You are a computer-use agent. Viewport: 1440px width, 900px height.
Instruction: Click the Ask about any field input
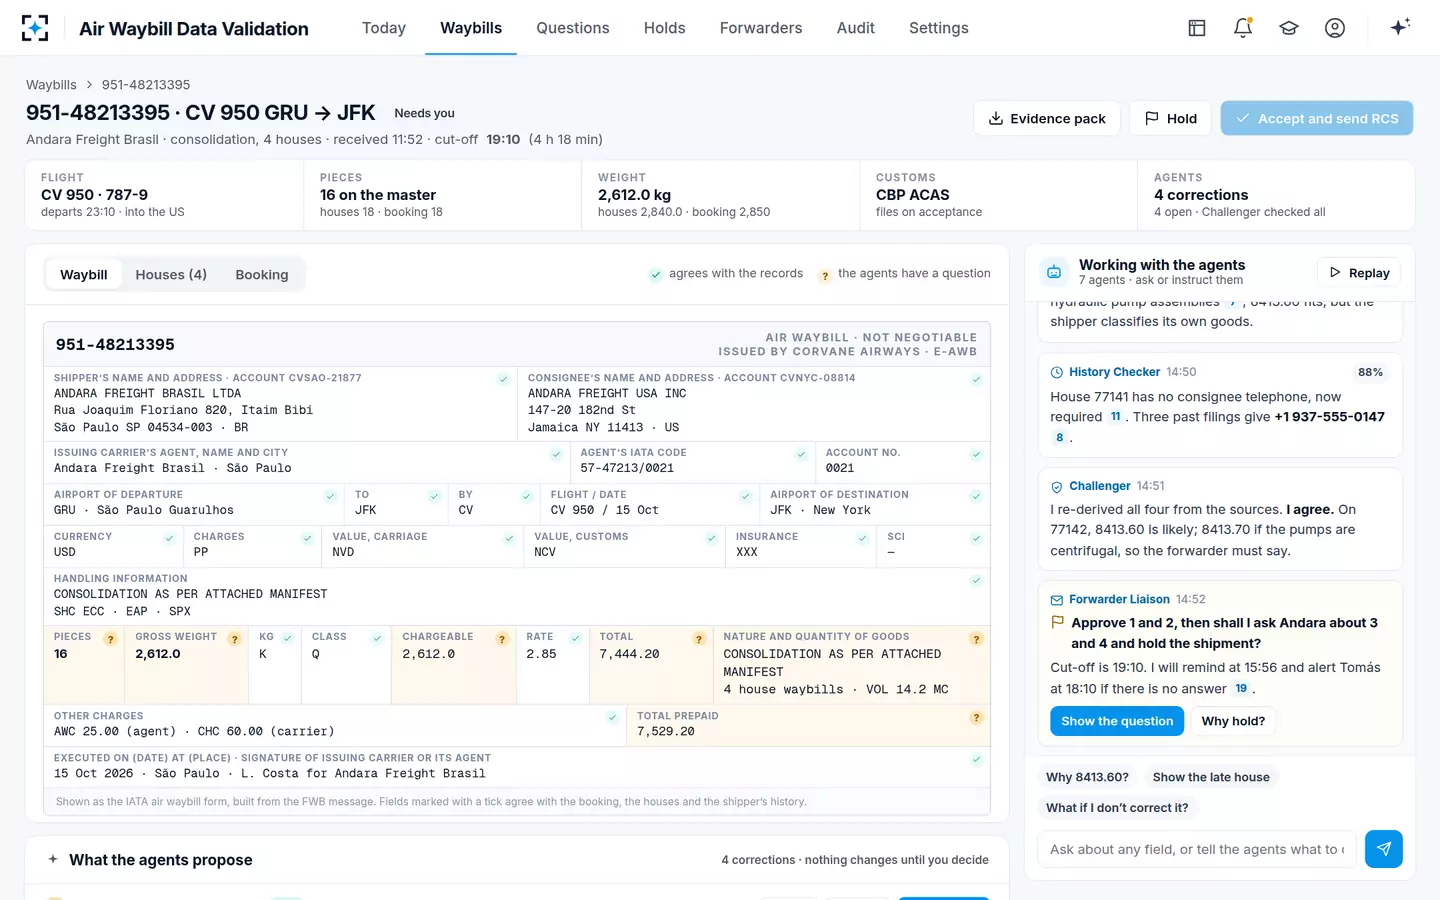(x=1197, y=849)
